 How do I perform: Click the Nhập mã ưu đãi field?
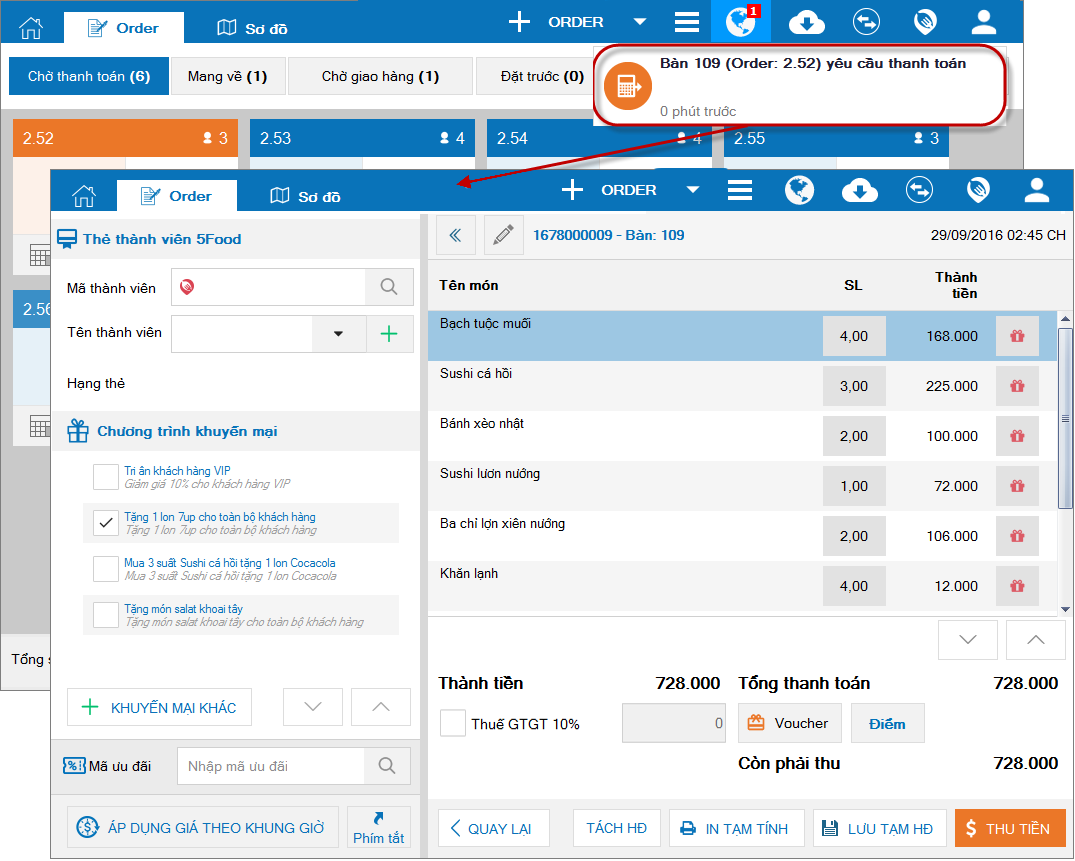coord(271,766)
